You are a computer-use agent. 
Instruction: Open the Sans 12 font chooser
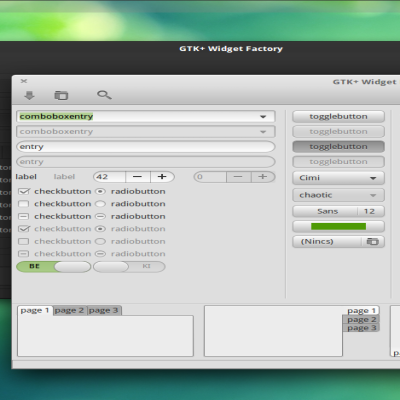(338, 211)
